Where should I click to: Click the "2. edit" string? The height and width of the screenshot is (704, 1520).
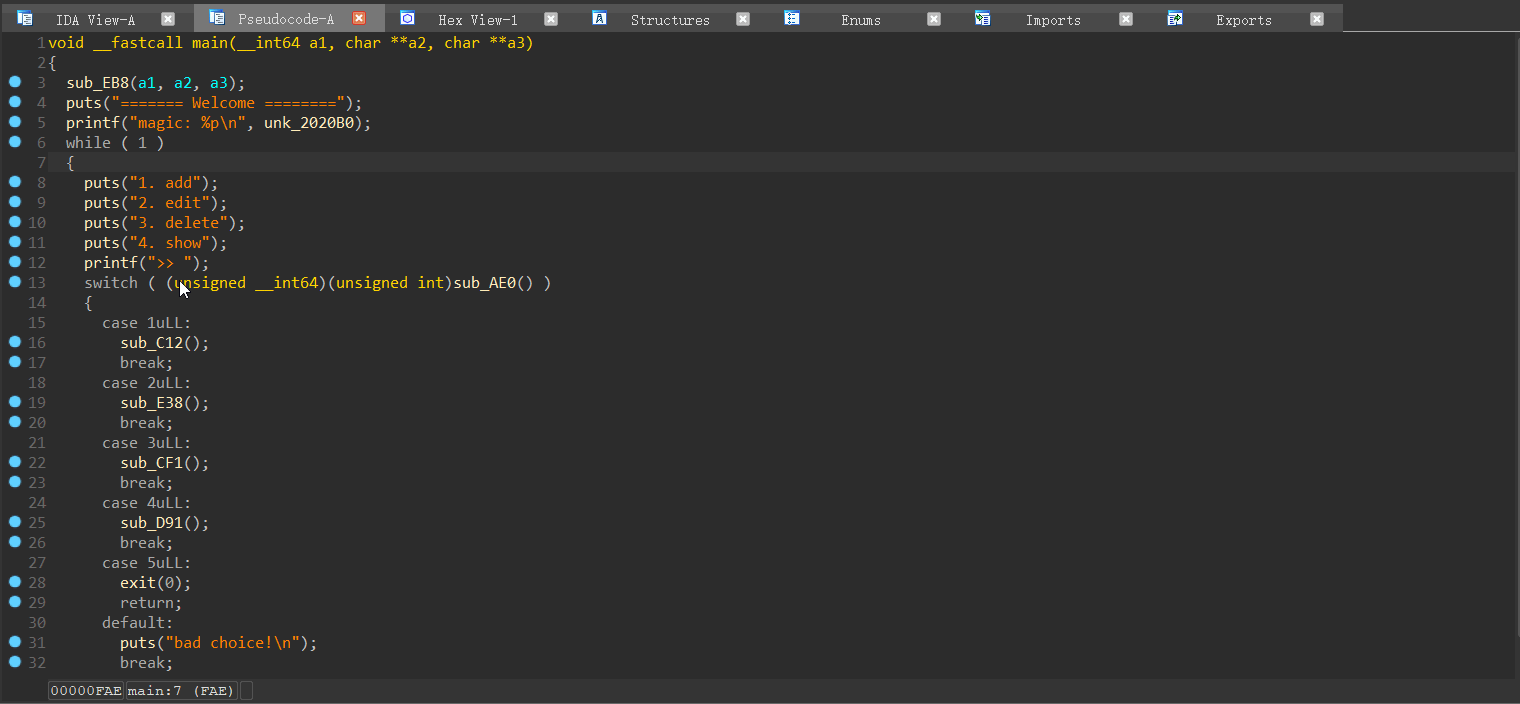pos(169,203)
